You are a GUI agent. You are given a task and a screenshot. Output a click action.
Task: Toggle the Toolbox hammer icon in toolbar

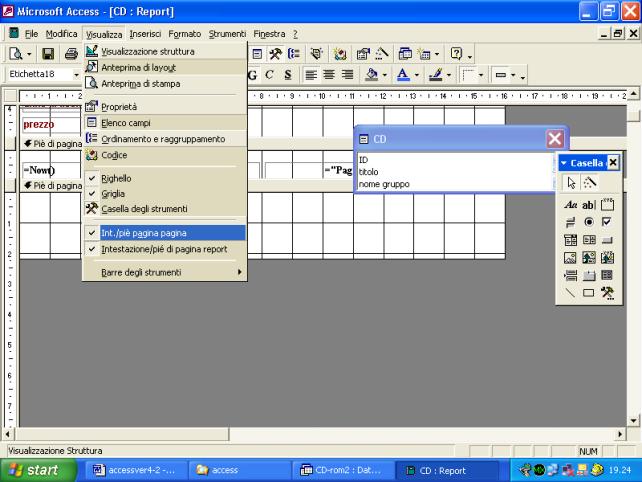pyautogui.click(x=275, y=54)
